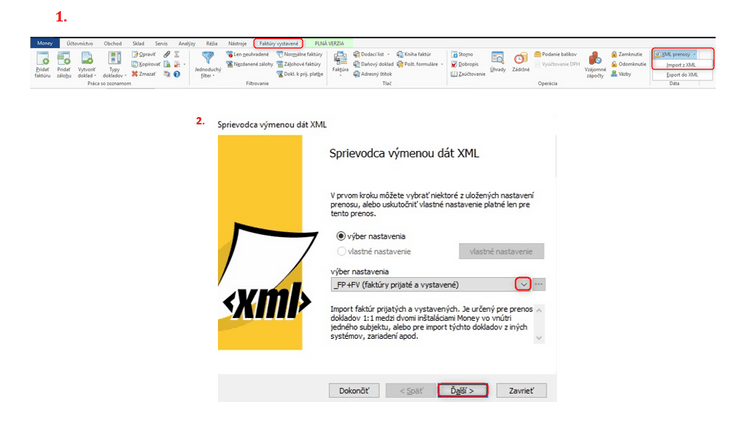Viewport: 738px width, 423px height.
Task: Open the Úhrady tool in ribbon
Action: tap(498, 60)
